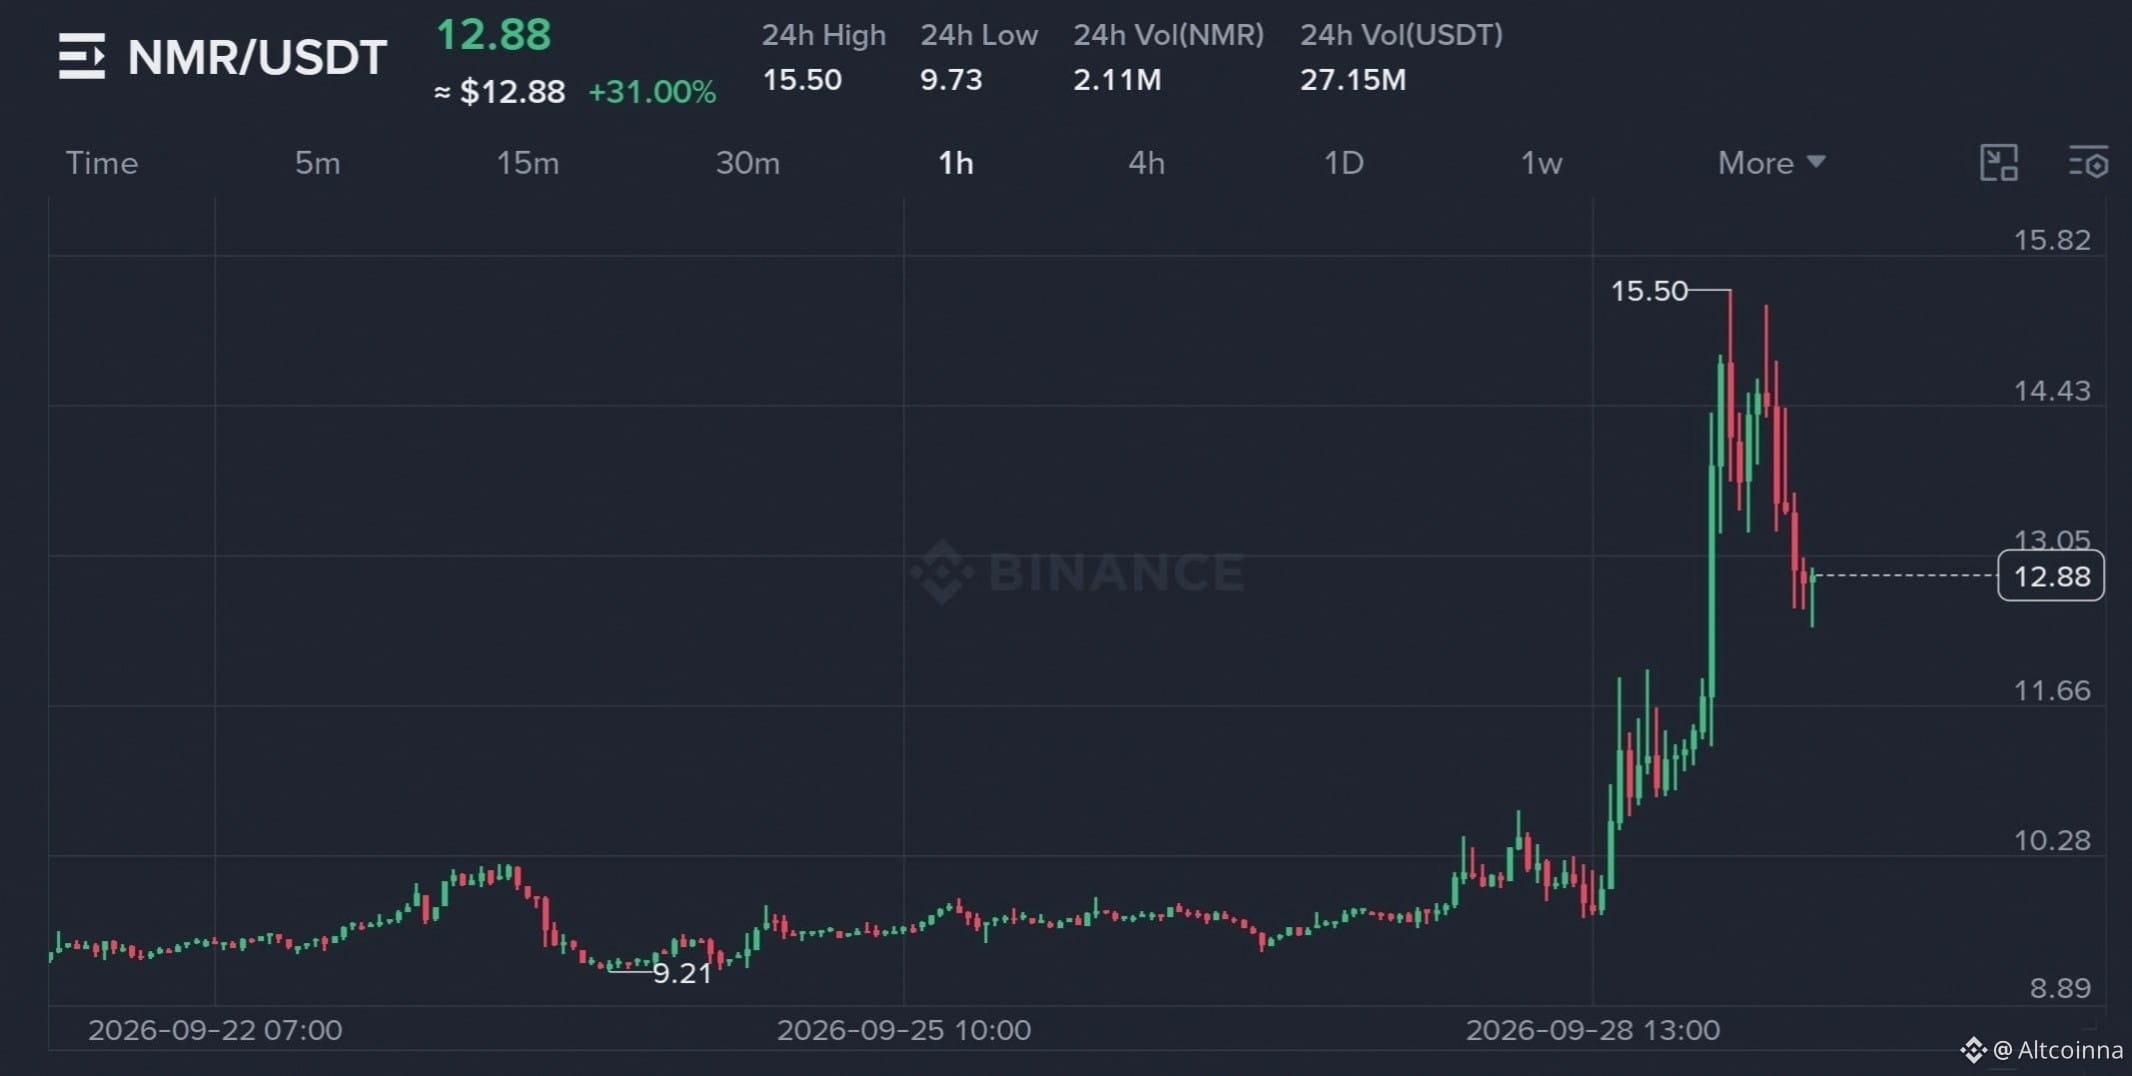Switch to the 5m interval
The image size is (2132, 1076).
click(317, 163)
